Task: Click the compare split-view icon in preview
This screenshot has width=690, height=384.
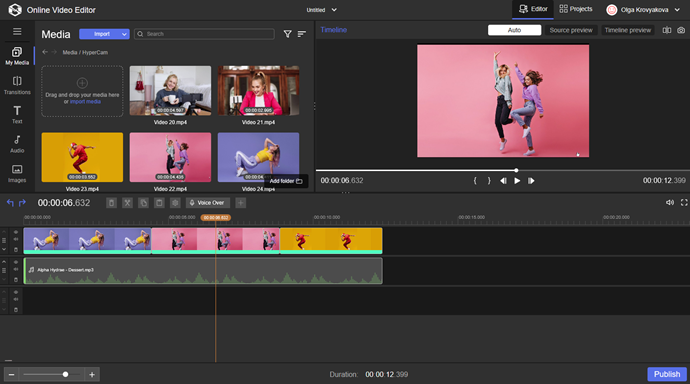Action: pos(667,30)
